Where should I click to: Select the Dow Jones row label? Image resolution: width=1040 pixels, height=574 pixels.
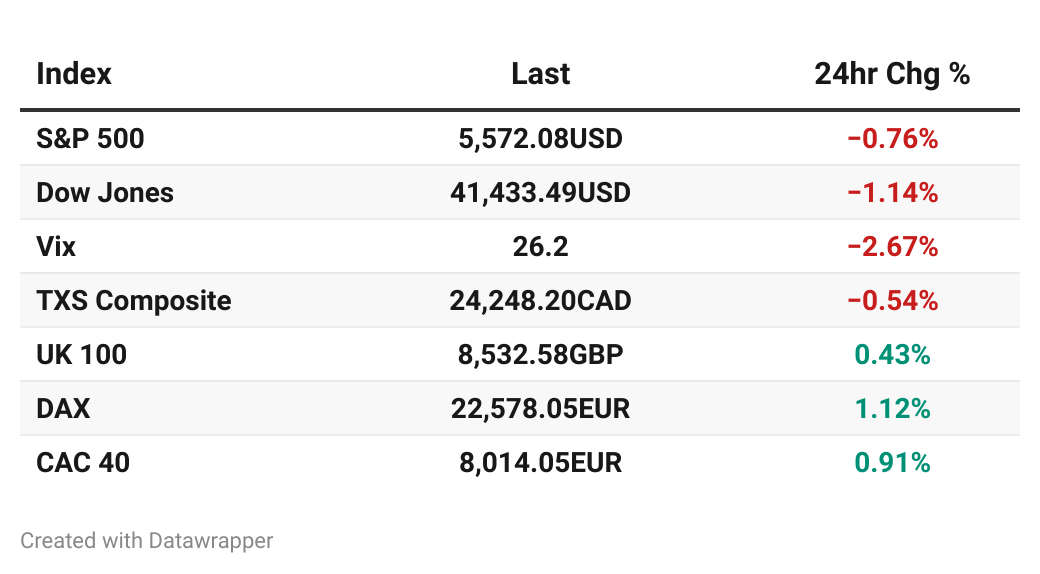click(x=105, y=192)
